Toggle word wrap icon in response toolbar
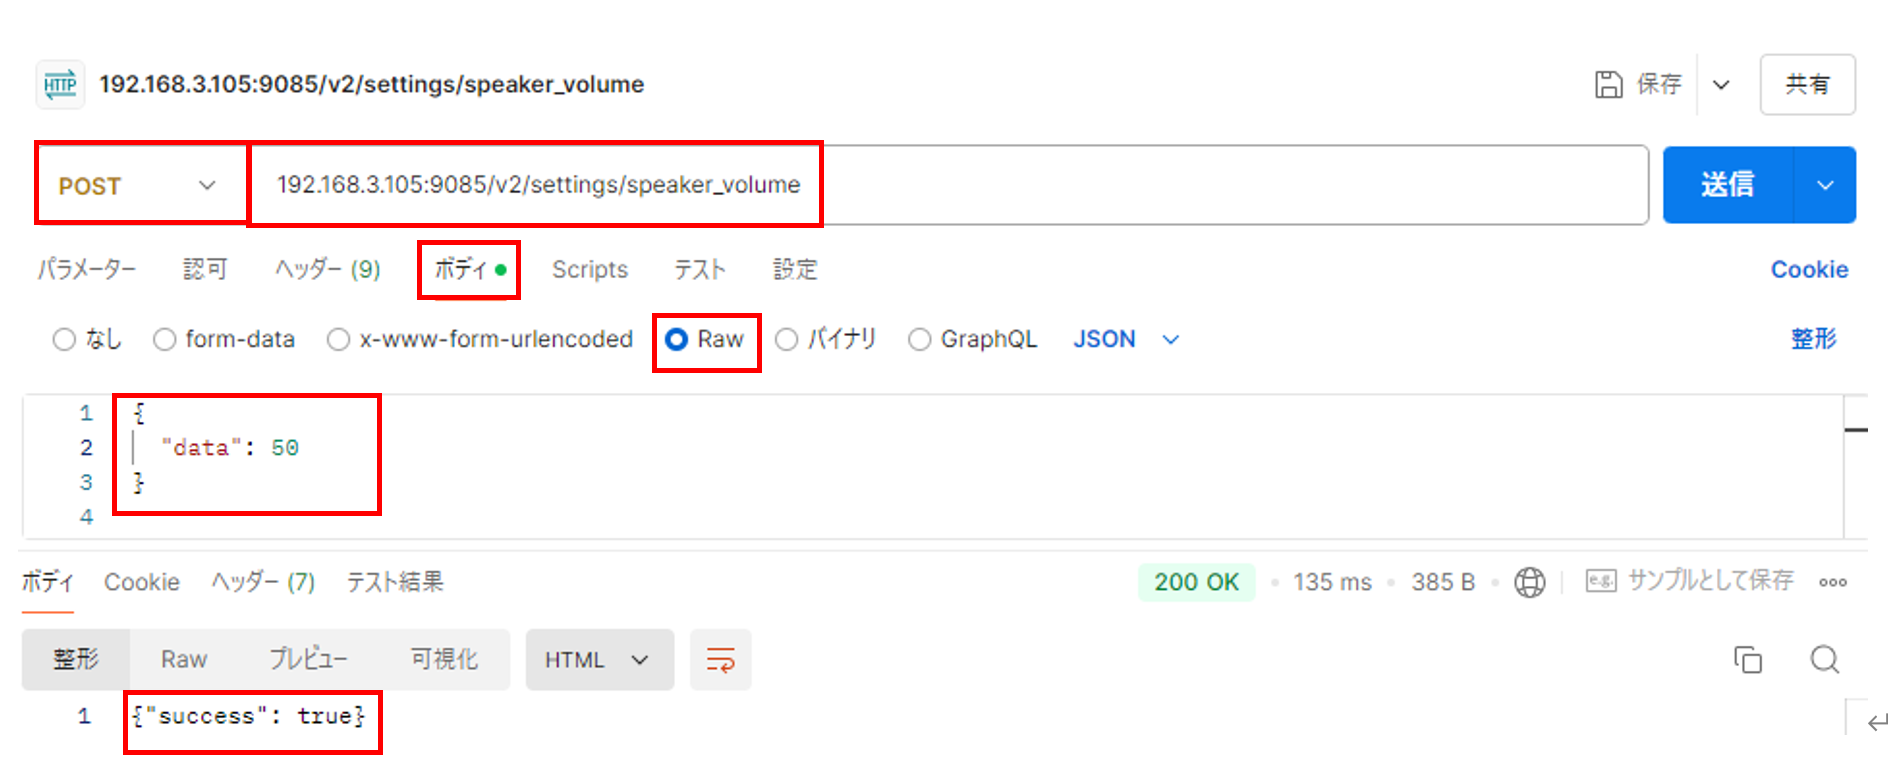Image resolution: width=1904 pixels, height=783 pixels. coord(720,660)
